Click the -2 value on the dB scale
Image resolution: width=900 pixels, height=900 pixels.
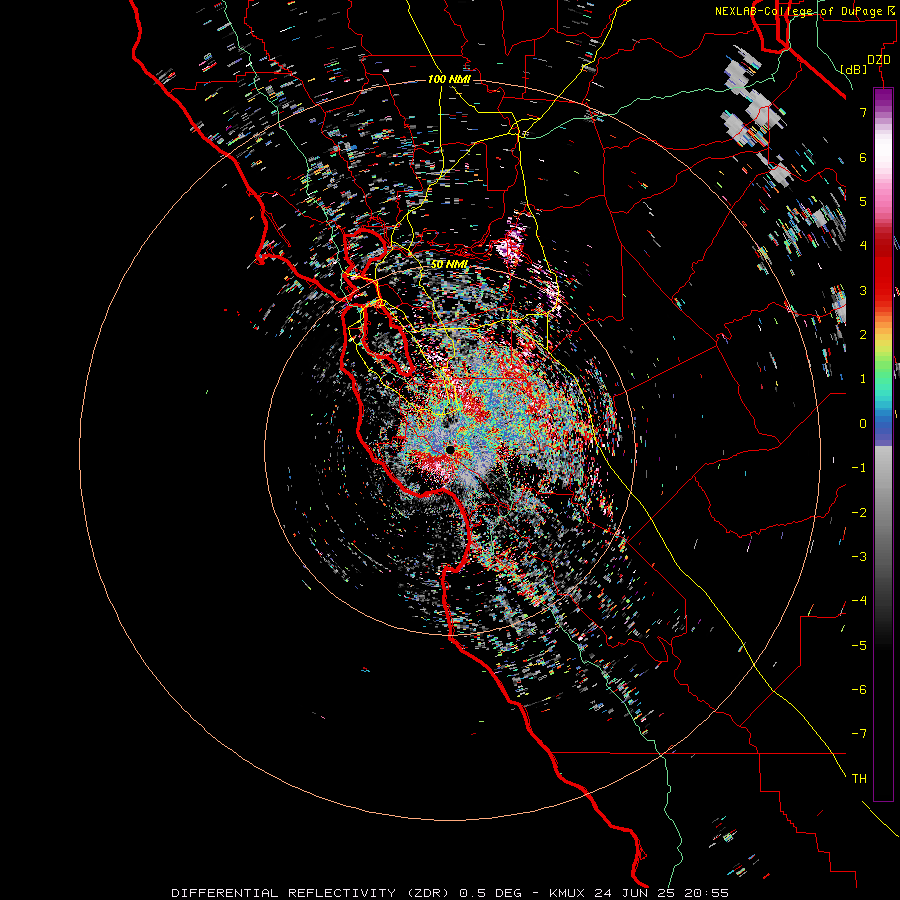(859, 512)
